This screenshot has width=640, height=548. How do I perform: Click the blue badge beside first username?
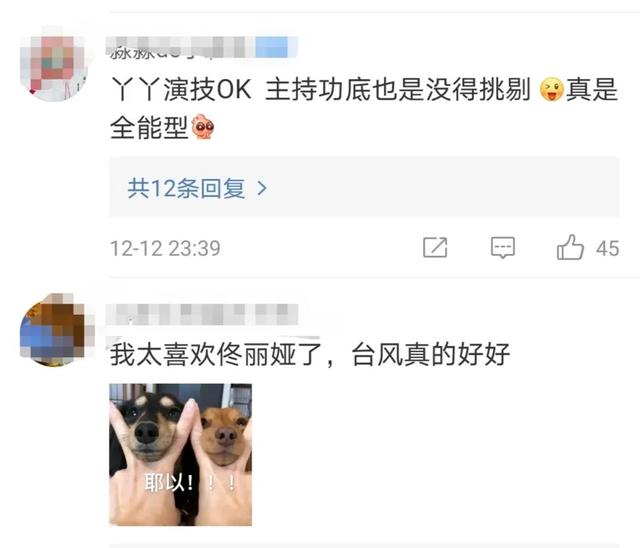[272, 47]
